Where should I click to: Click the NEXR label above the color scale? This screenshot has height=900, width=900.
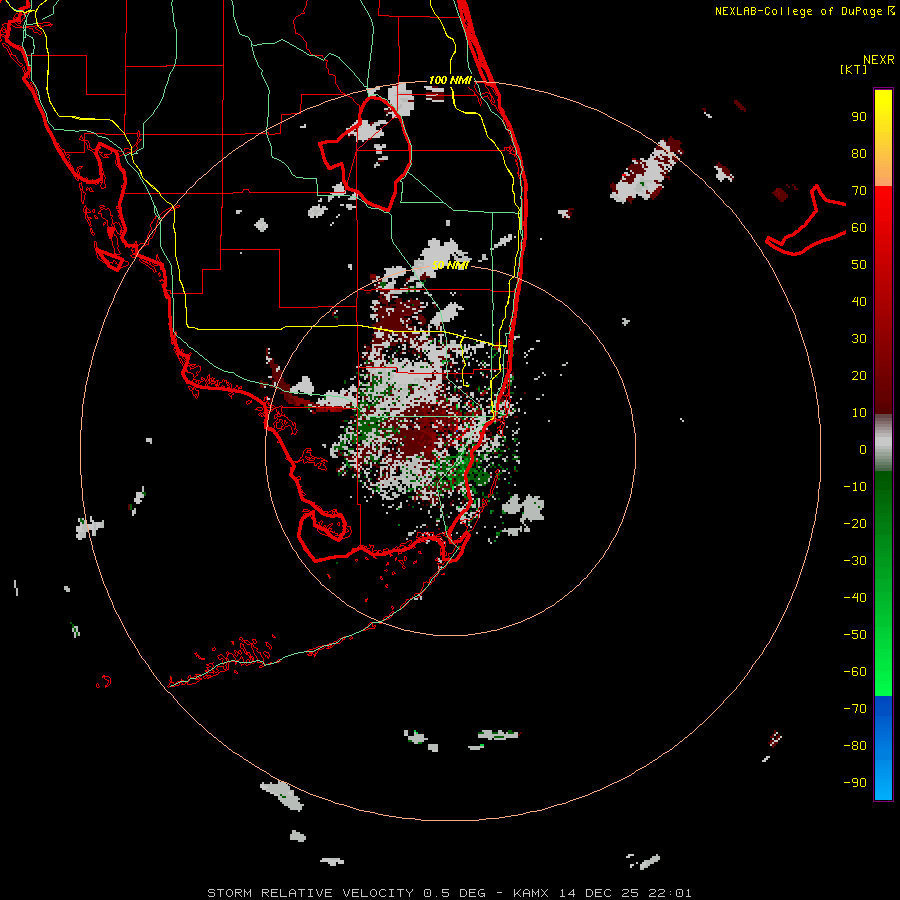coord(878,60)
